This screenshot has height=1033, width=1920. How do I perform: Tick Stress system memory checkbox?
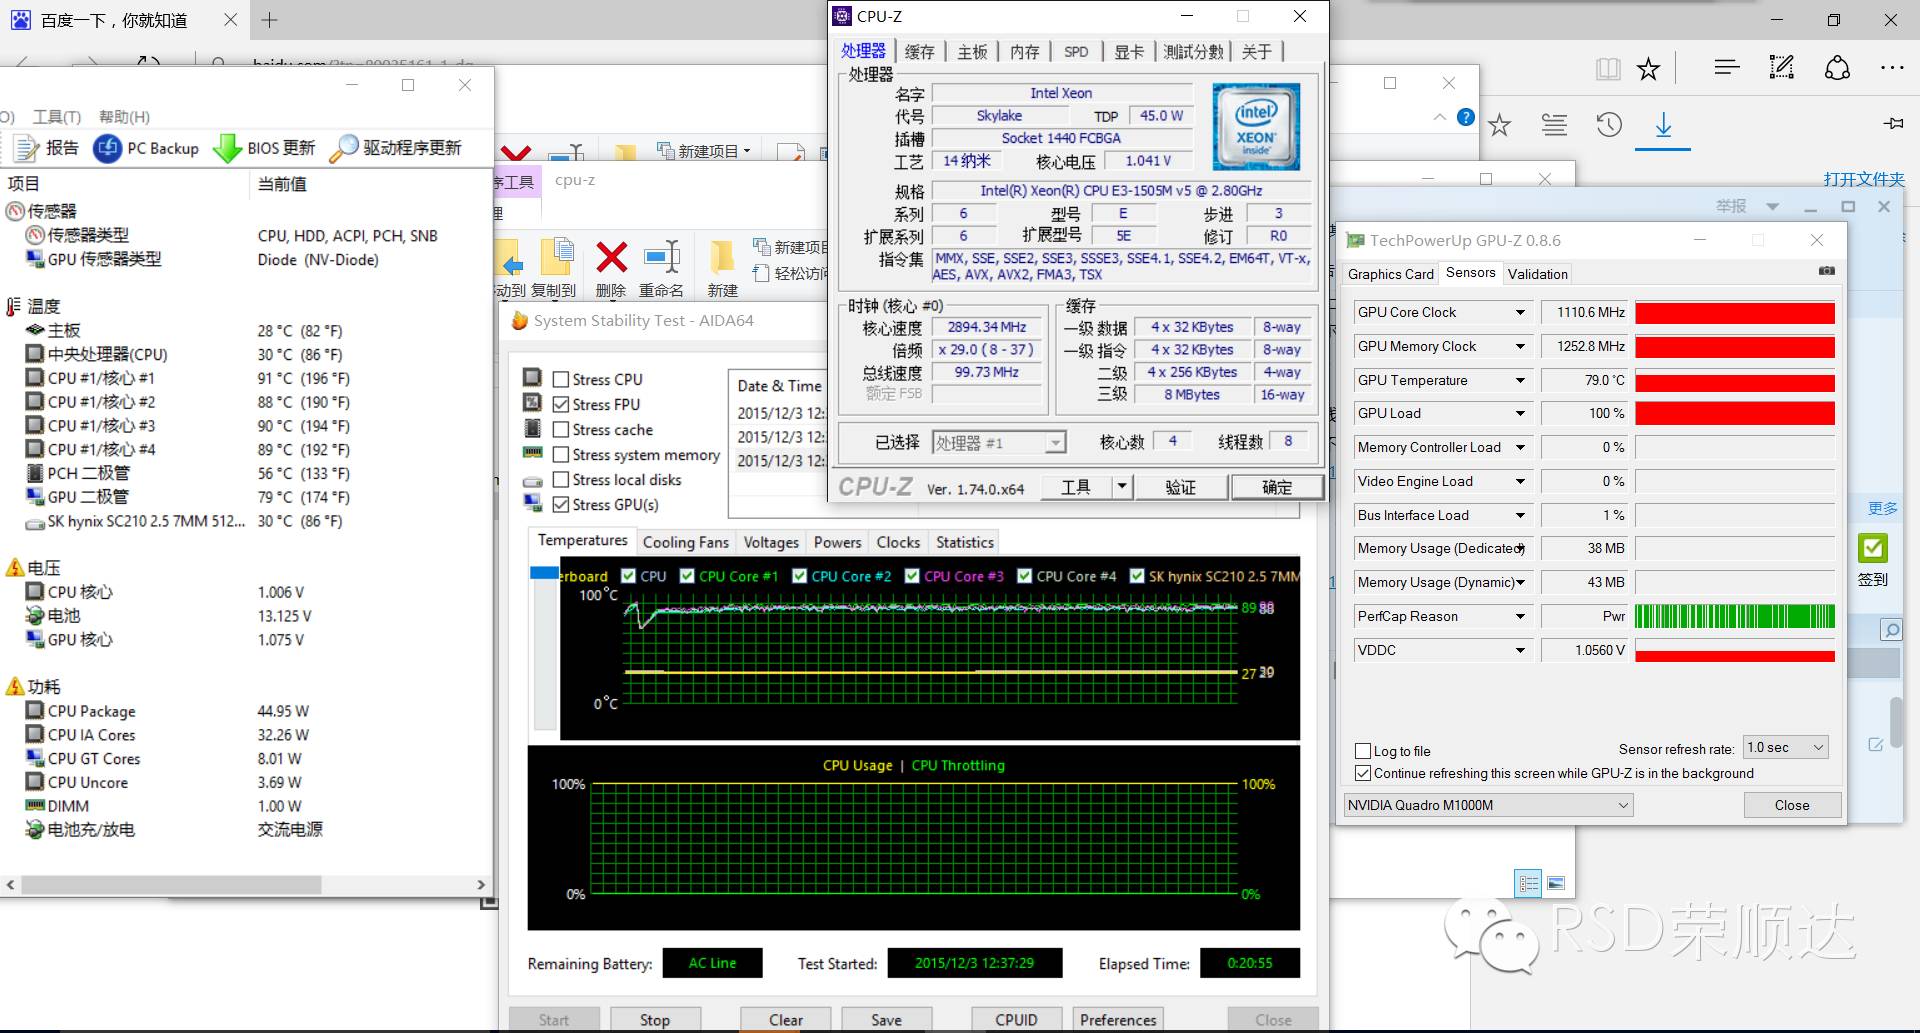click(x=561, y=455)
